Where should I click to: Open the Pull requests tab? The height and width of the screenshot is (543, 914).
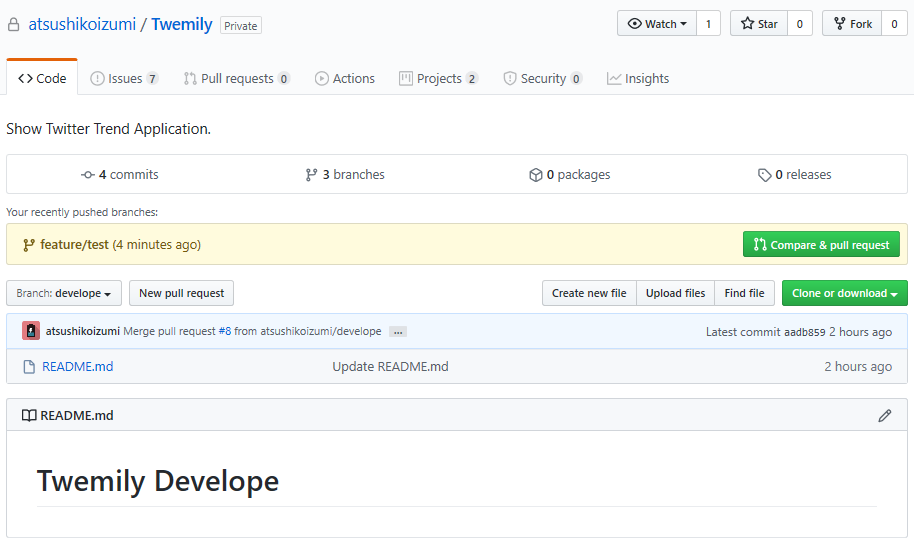pos(236,78)
